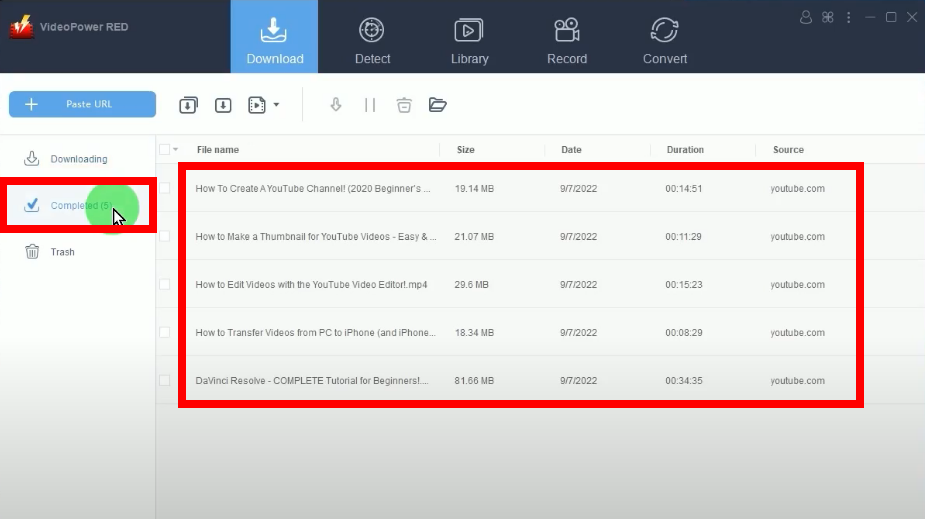Click the 00:15:23 duration value
This screenshot has width=925, height=519.
tap(684, 284)
